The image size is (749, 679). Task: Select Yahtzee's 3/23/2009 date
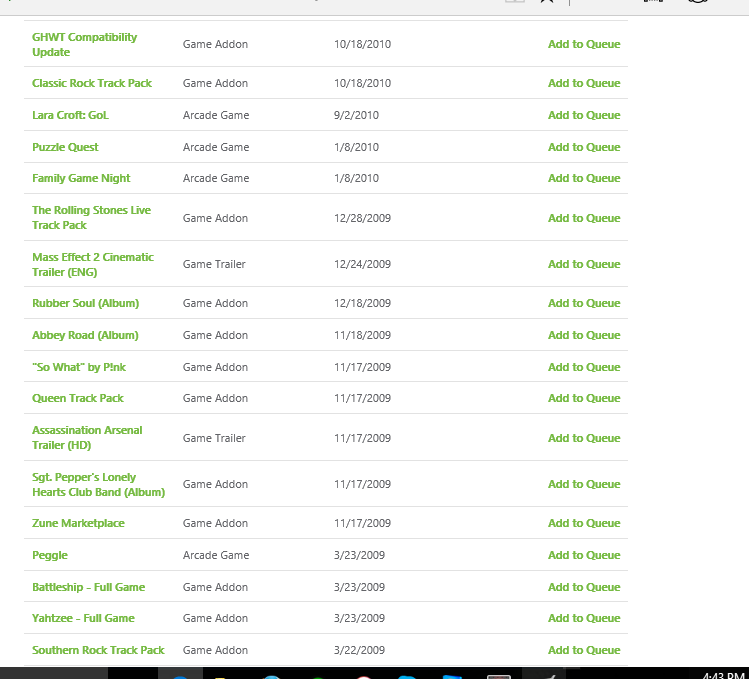(359, 618)
